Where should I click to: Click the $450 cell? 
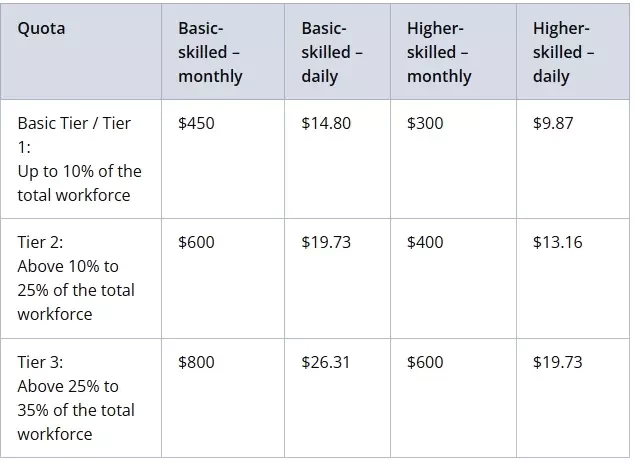223,159
